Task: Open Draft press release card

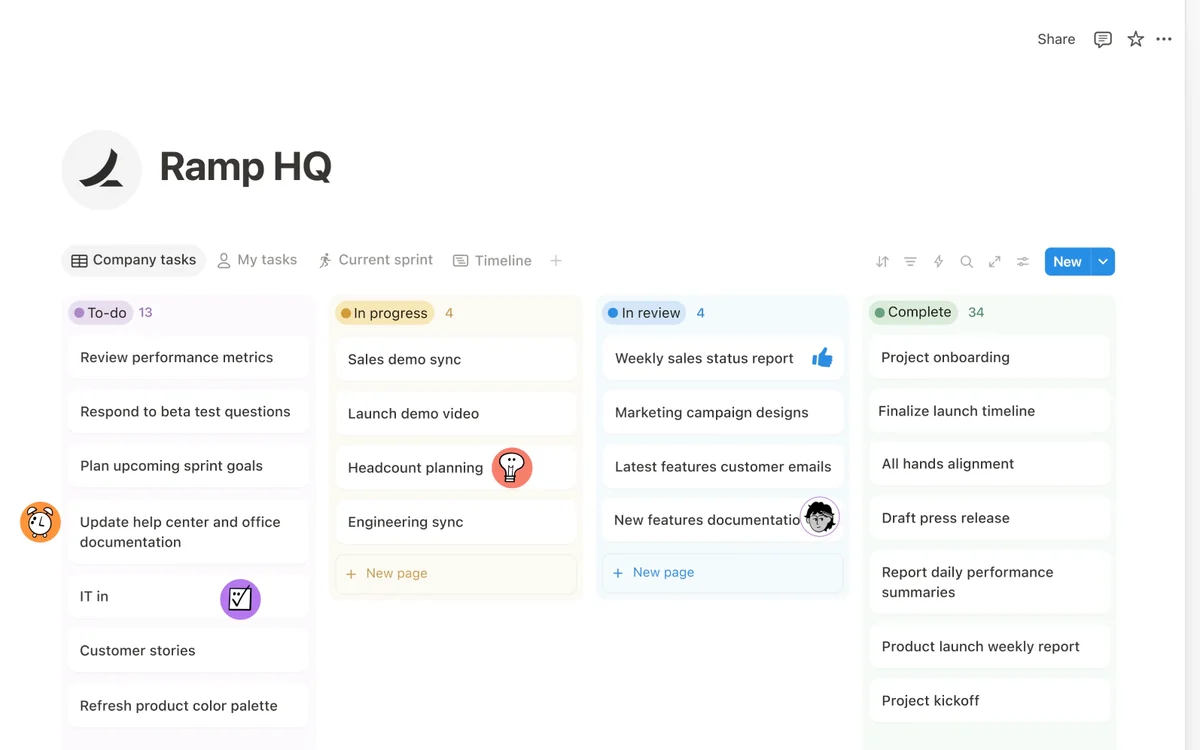Action: (989, 518)
